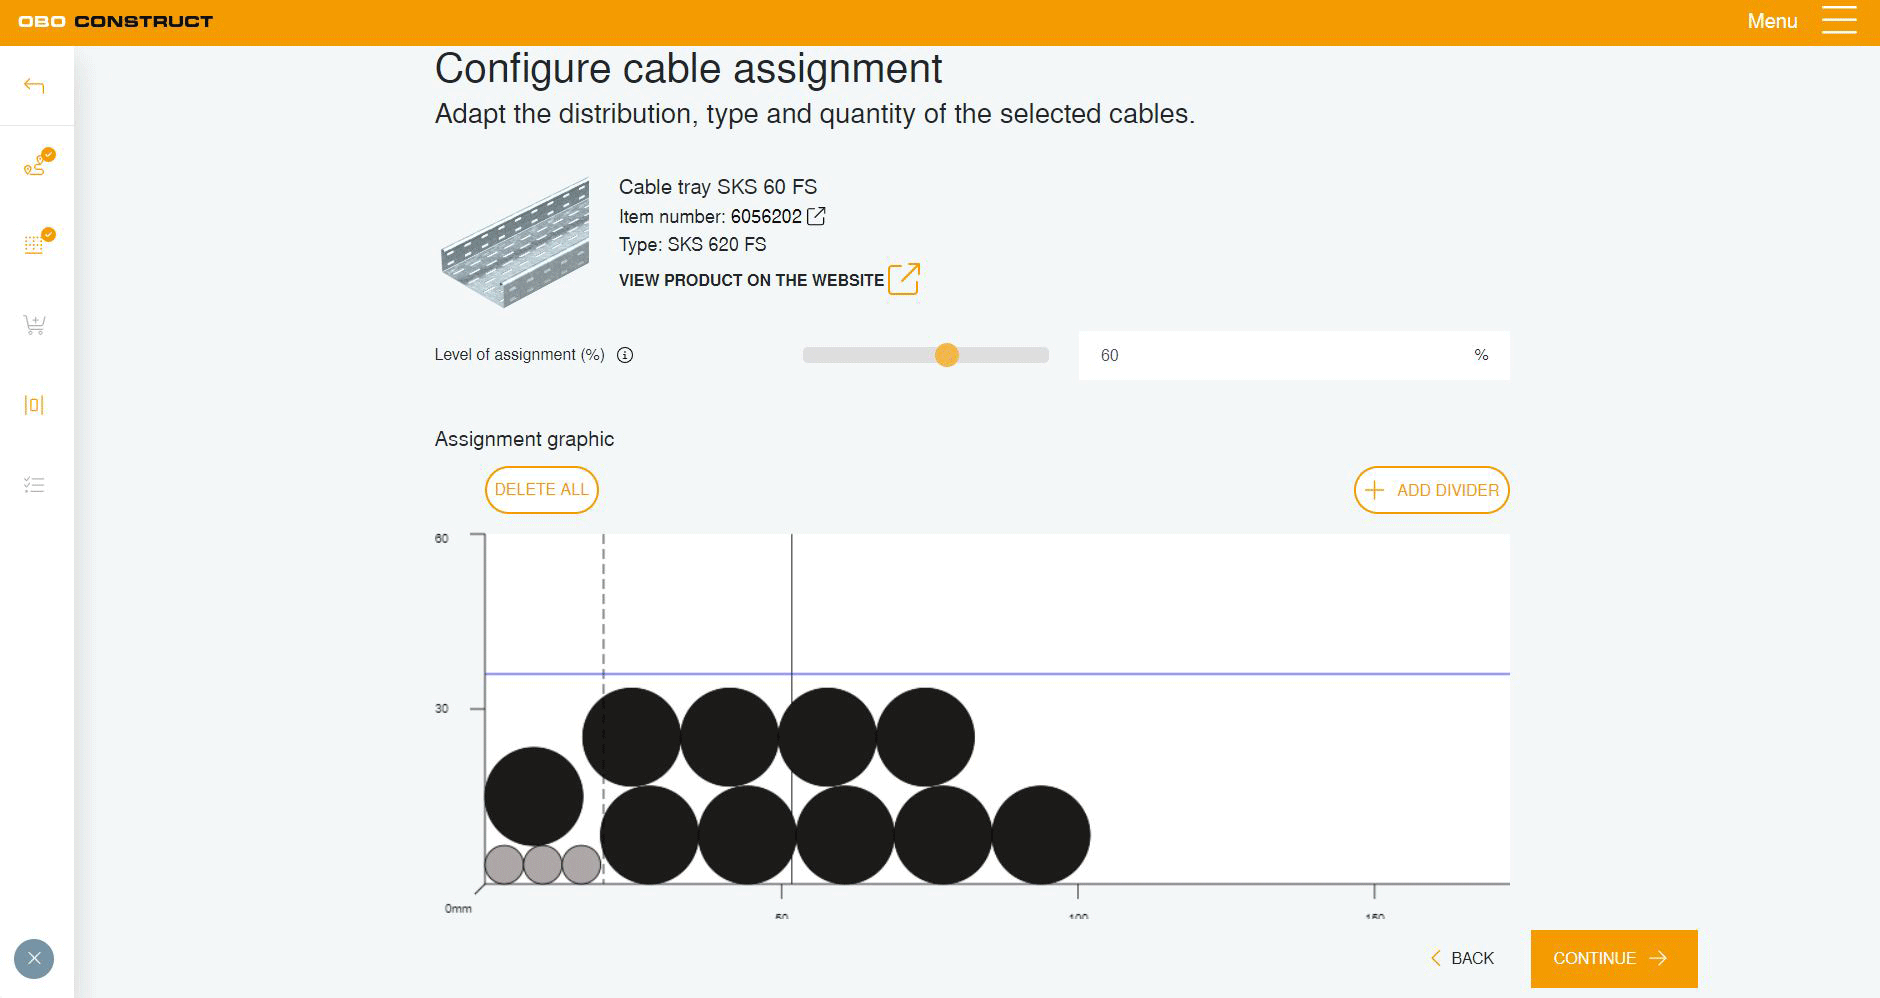Open the route planning step in the sidebar
Viewport: 1880px width, 998px height.
(x=35, y=165)
